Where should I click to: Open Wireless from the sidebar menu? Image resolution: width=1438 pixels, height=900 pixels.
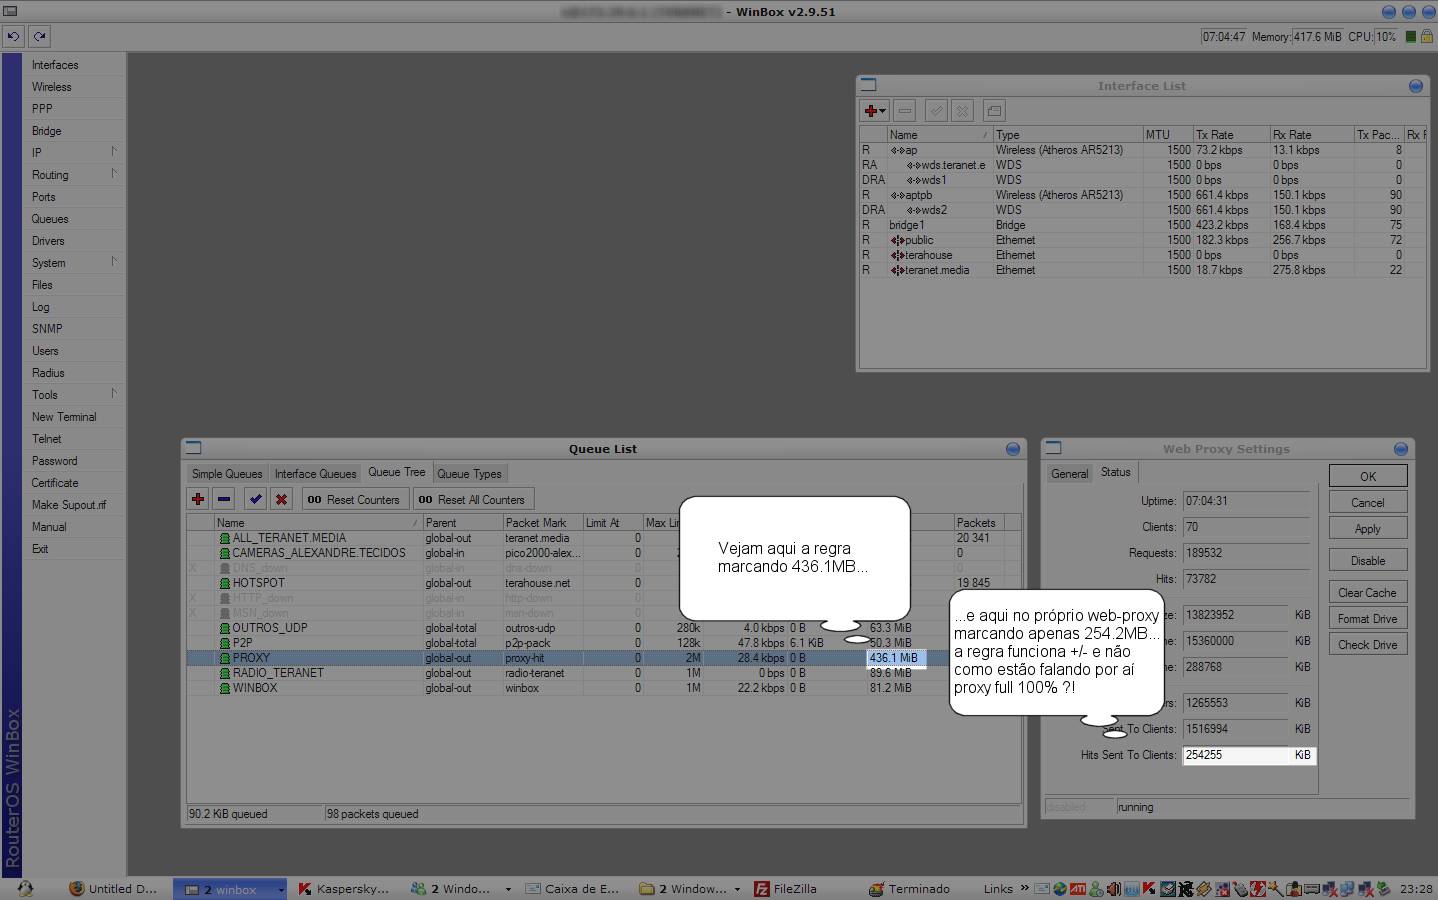click(x=52, y=87)
